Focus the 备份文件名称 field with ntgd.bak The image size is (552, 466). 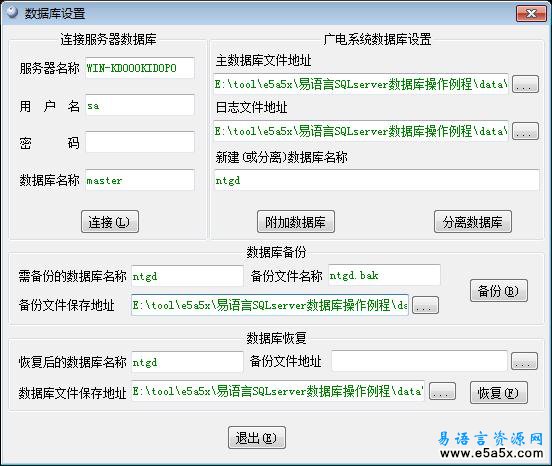[384, 275]
